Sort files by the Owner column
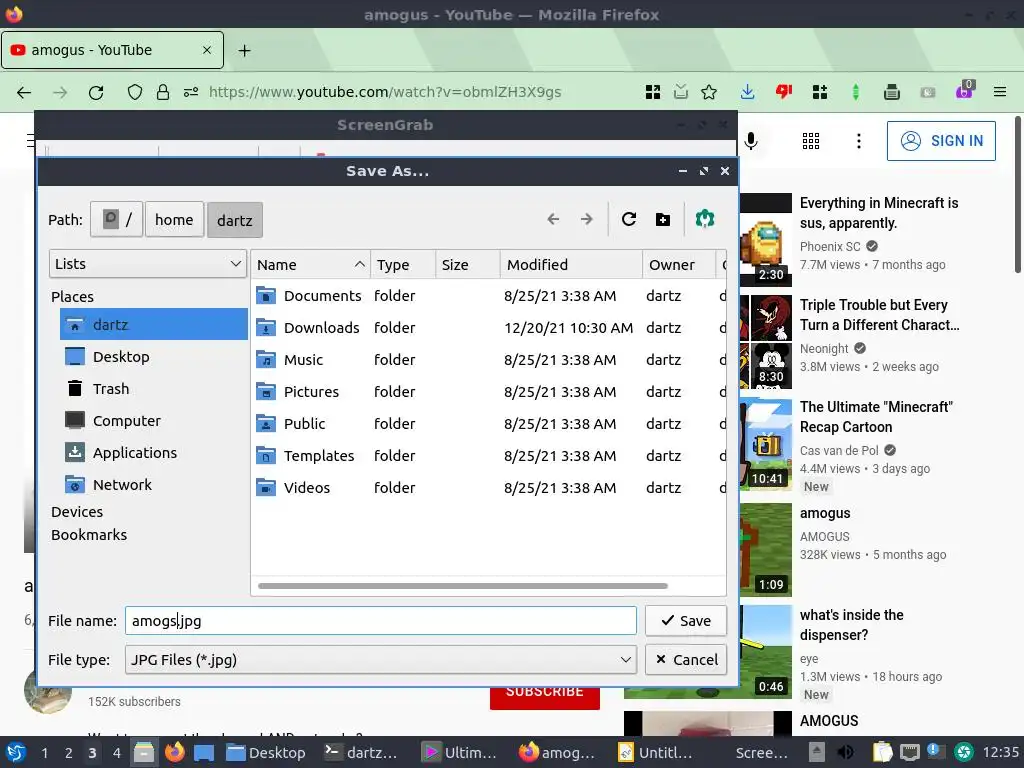 tap(679, 264)
